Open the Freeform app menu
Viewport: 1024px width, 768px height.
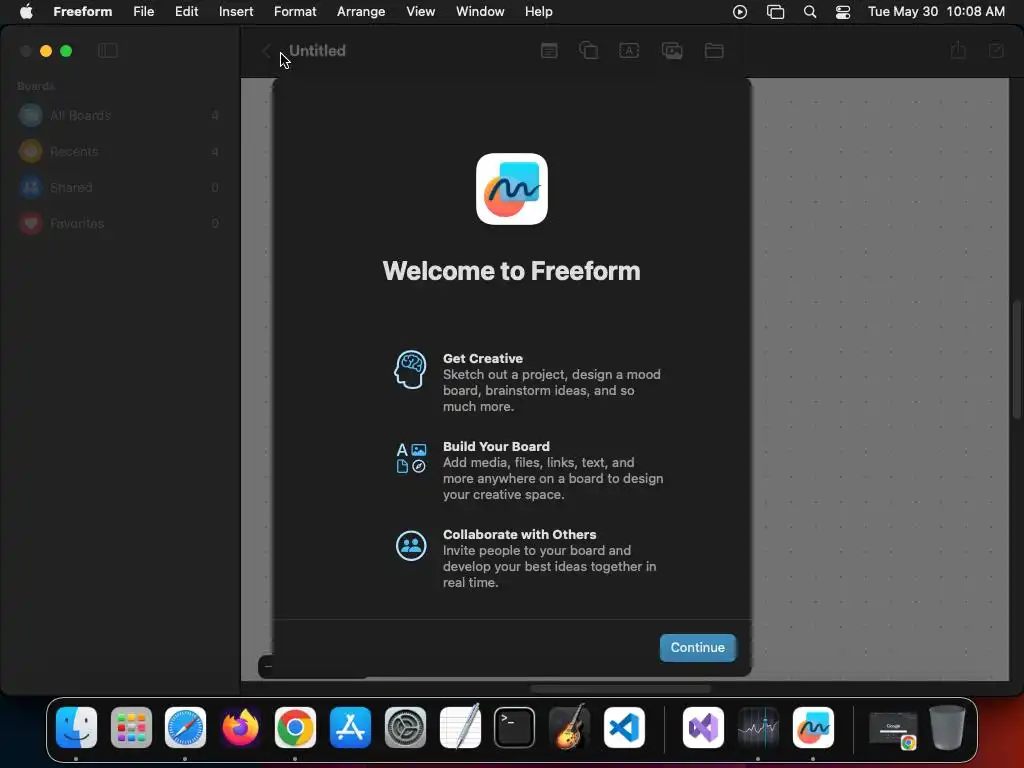coord(82,12)
